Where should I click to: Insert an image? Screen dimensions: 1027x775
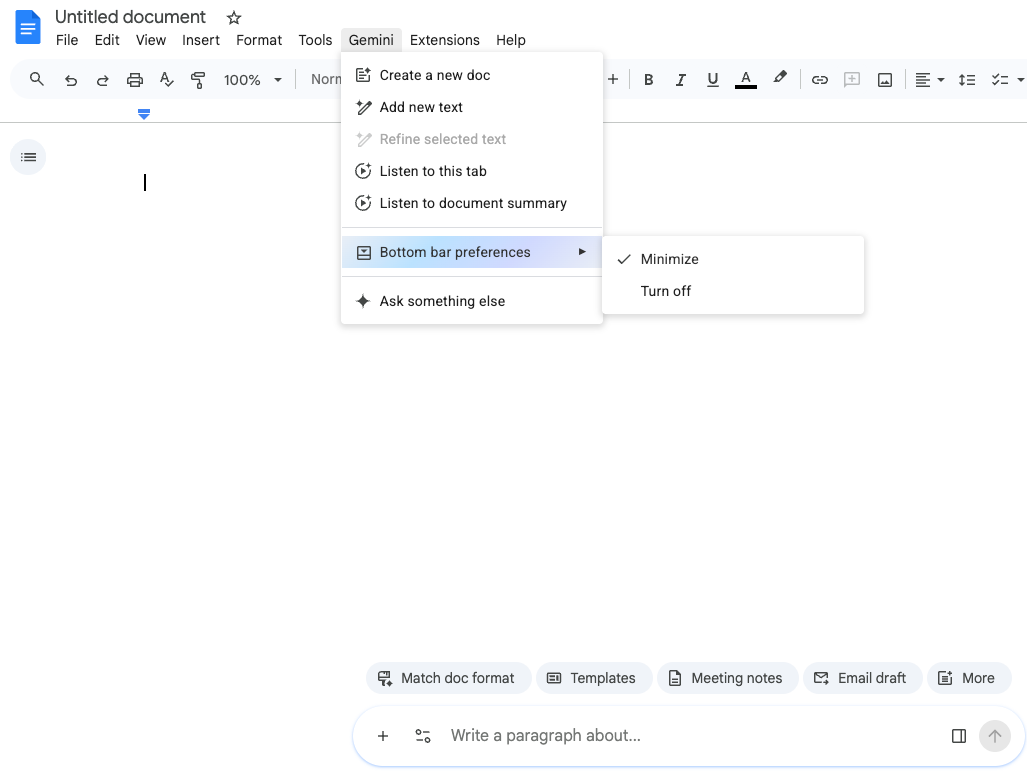(885, 80)
